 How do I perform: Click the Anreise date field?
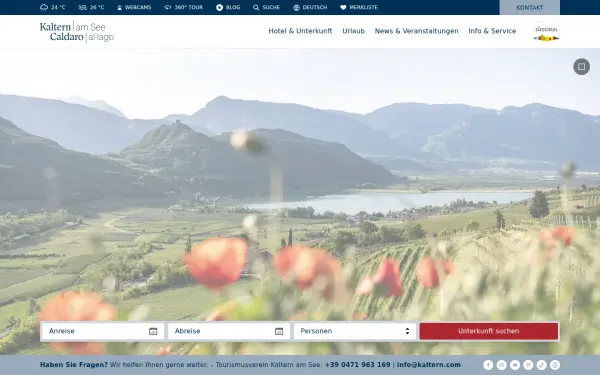pos(103,331)
